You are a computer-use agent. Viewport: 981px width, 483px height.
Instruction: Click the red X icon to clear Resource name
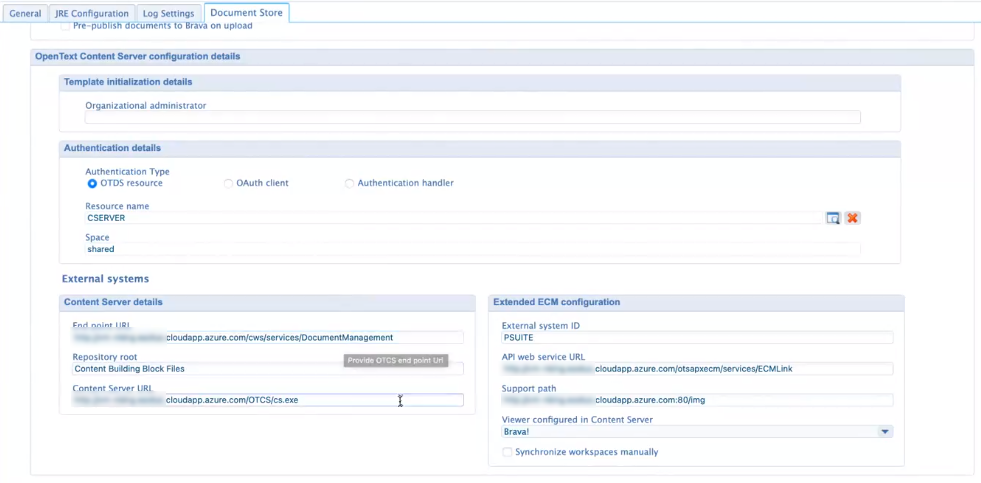point(853,218)
